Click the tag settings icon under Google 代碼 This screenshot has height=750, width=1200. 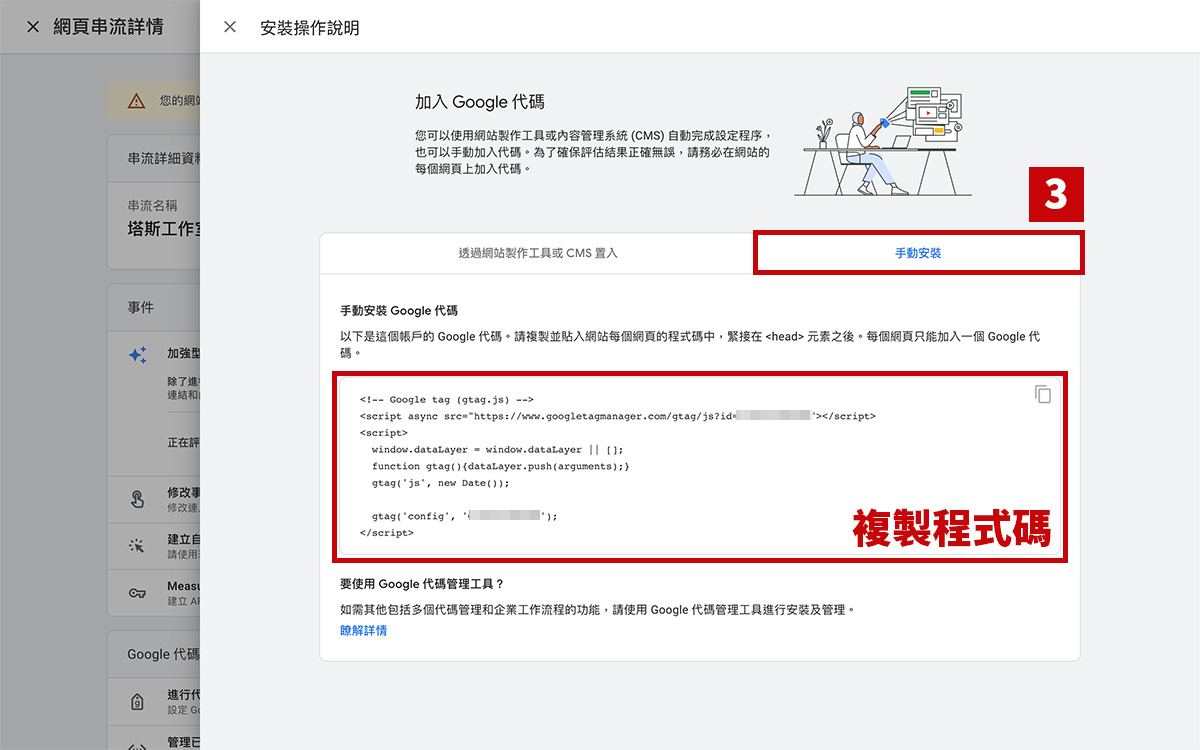point(137,702)
